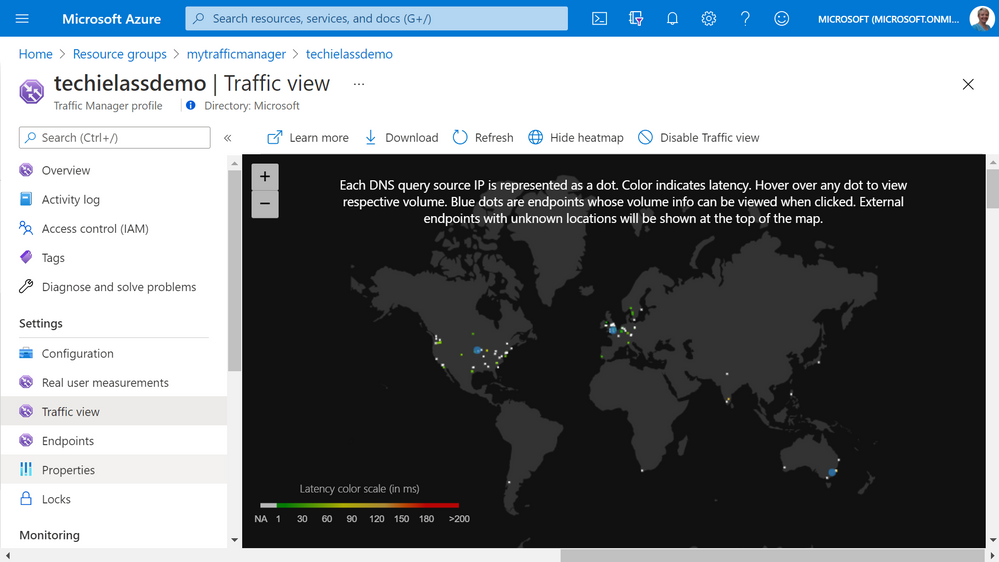Click the blue endpoint dot in Europe
This screenshot has width=999, height=562.
(x=613, y=330)
